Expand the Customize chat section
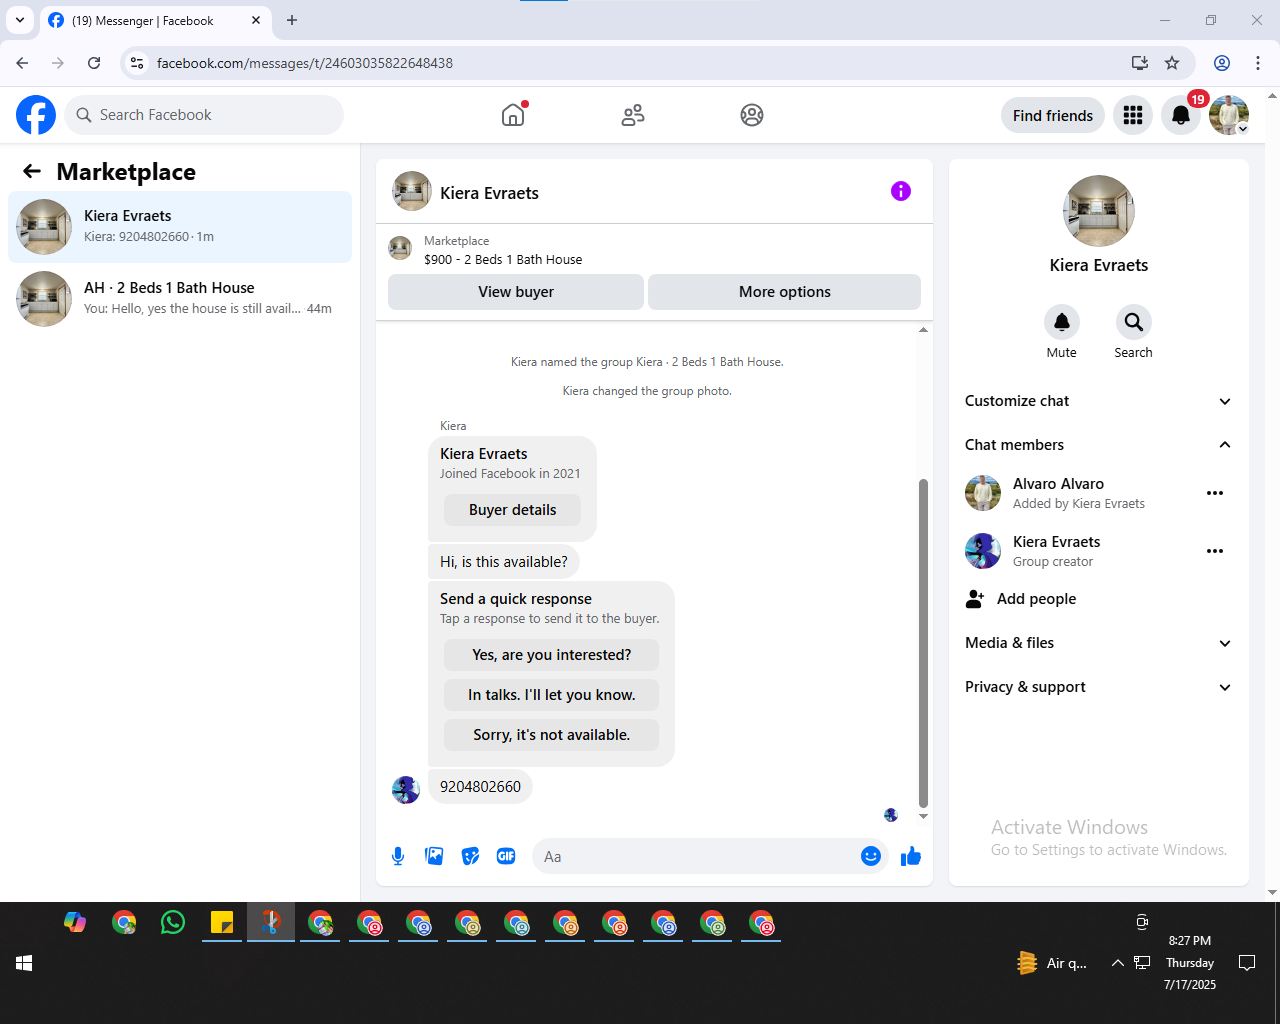Image resolution: width=1280 pixels, height=1024 pixels. tap(1098, 401)
